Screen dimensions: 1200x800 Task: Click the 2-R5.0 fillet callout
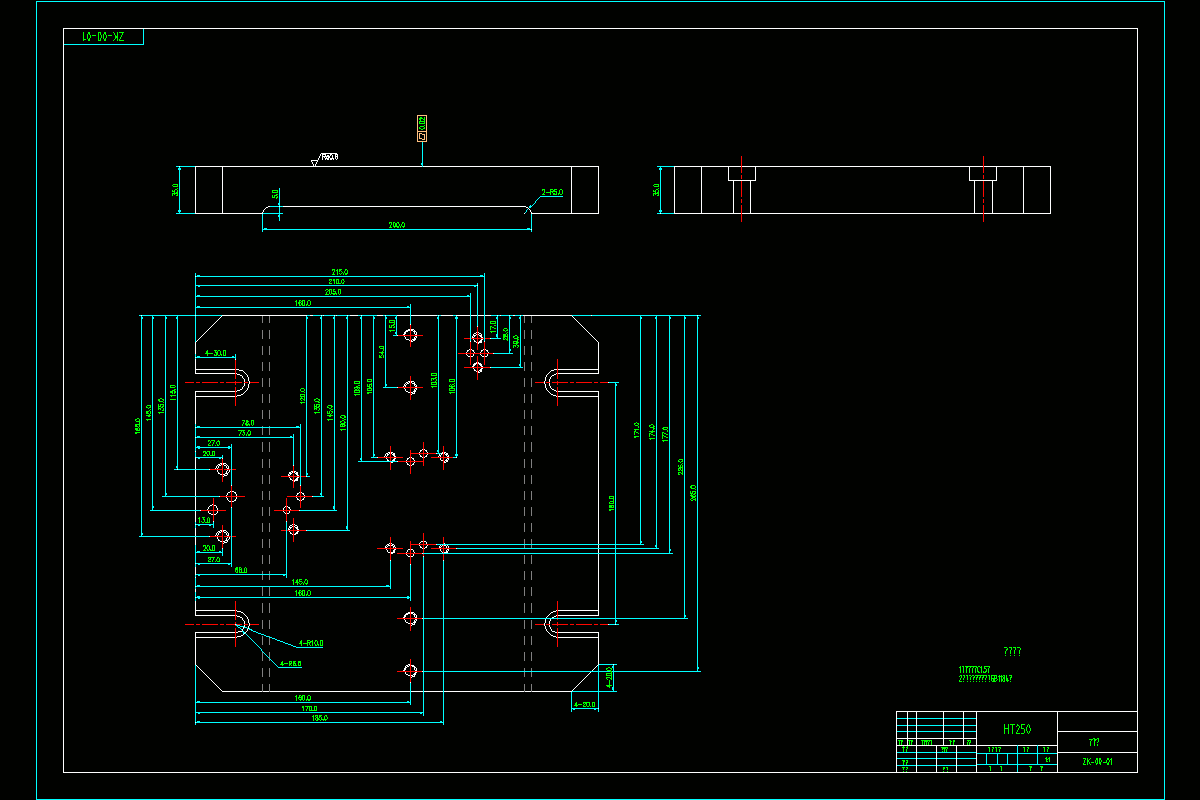[x=552, y=192]
